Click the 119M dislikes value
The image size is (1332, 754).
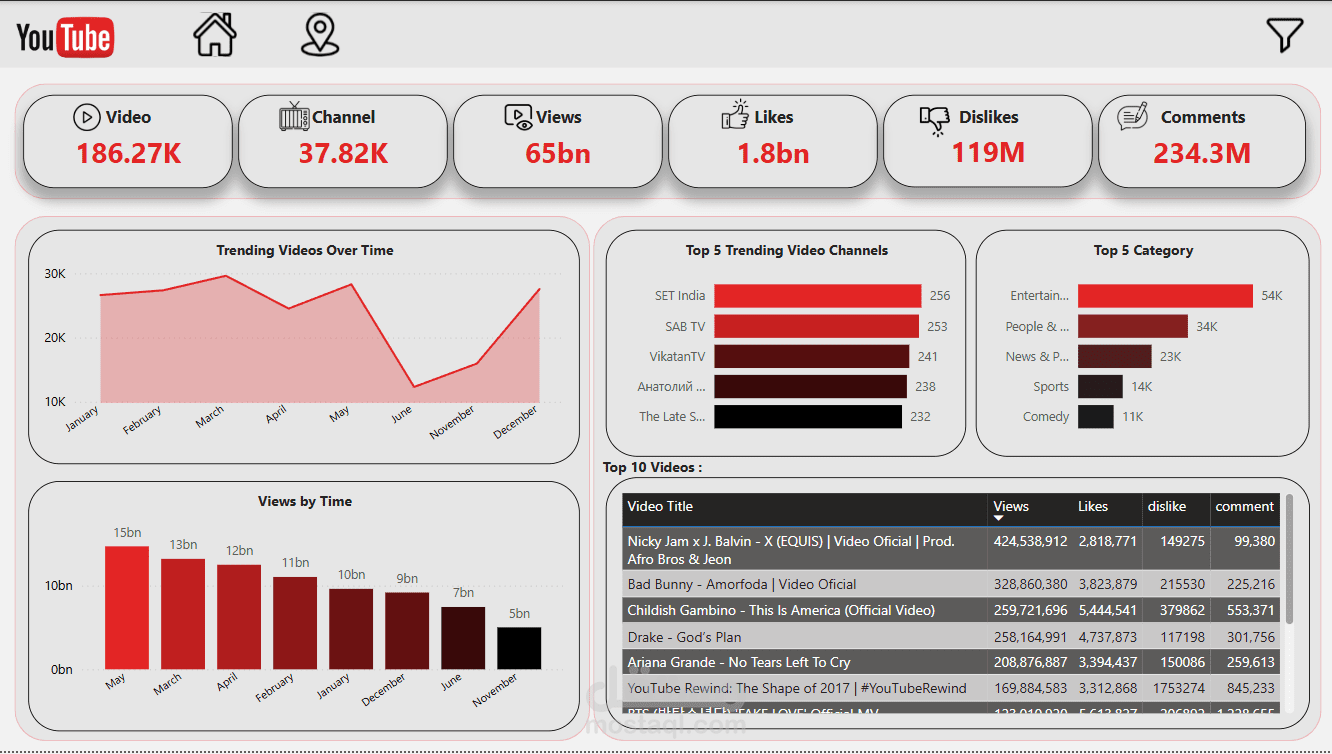[988, 153]
